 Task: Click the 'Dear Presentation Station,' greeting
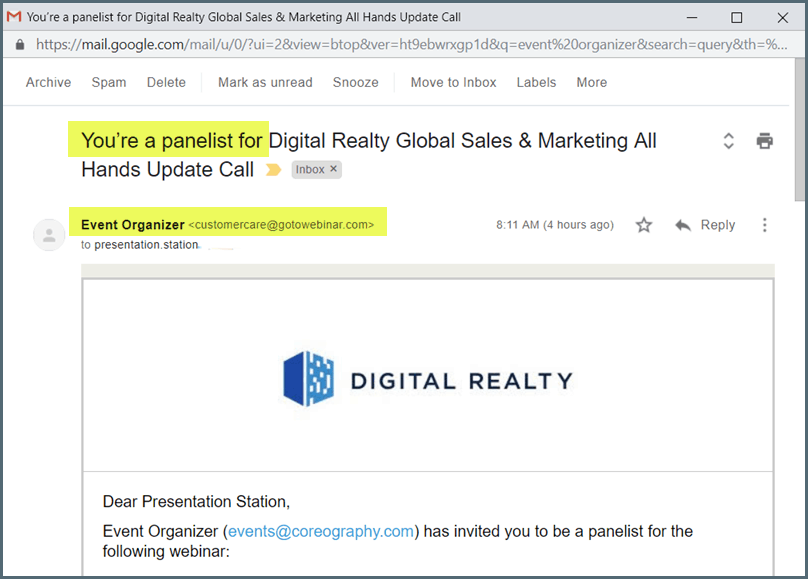tap(196, 501)
